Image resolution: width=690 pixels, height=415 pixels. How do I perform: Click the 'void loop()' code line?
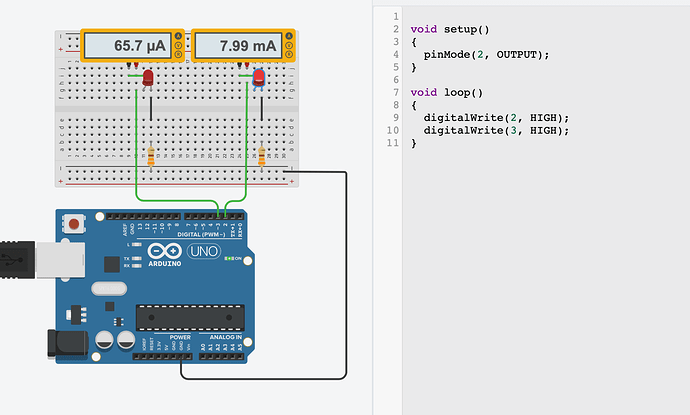click(447, 92)
